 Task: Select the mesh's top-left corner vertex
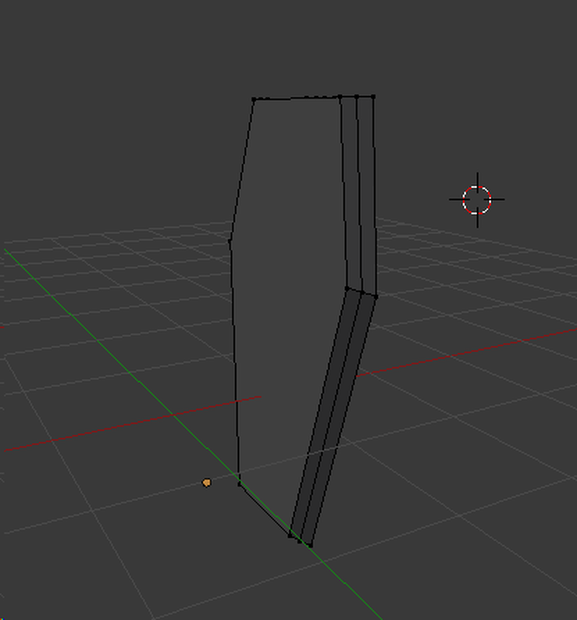[254, 99]
